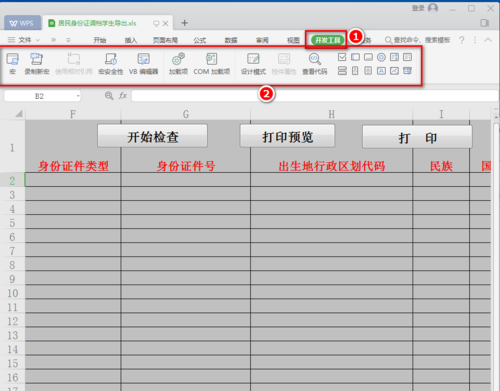
Task: Open COM Add-ins (COM 加载项)
Action: pyautogui.click(x=212, y=63)
